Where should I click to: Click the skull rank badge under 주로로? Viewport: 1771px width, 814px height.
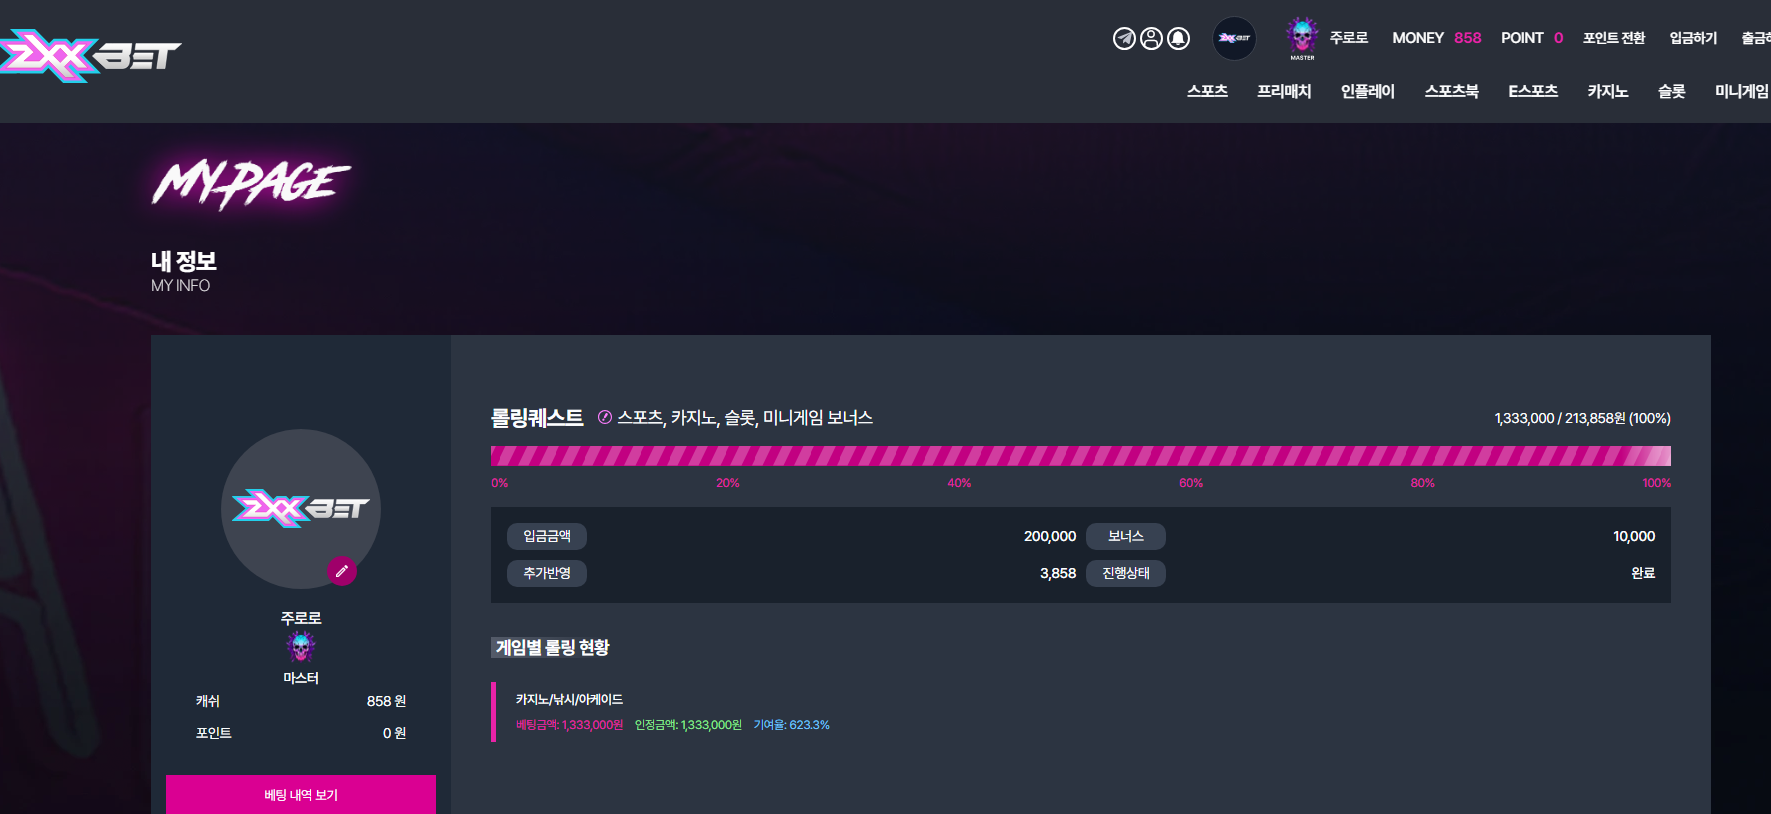301,647
